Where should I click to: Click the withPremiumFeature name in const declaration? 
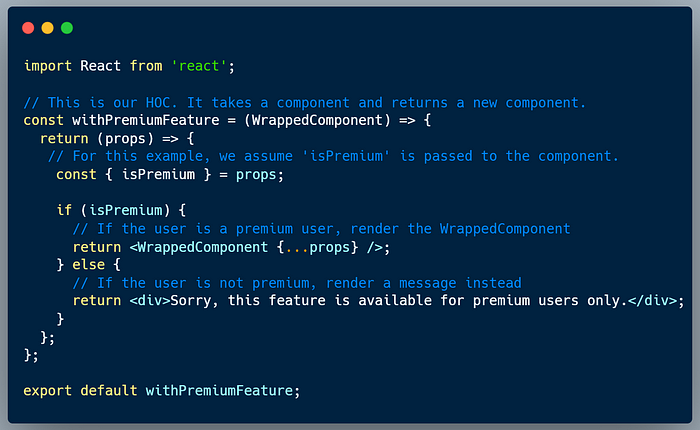[x=146, y=121]
